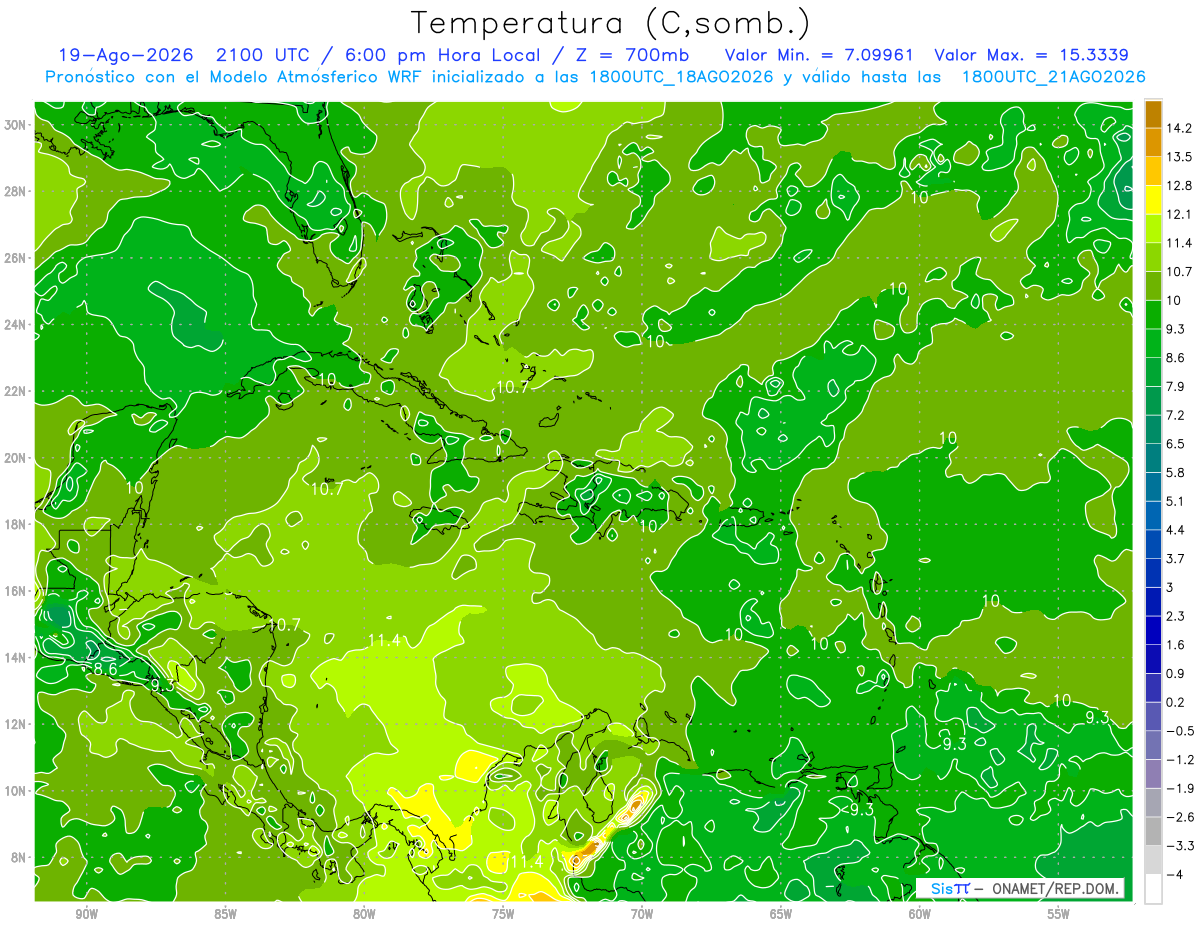This screenshot has width=1200, height=927.
Task: Click the "Valor Min. = 7.09961" value
Action: click(x=817, y=55)
